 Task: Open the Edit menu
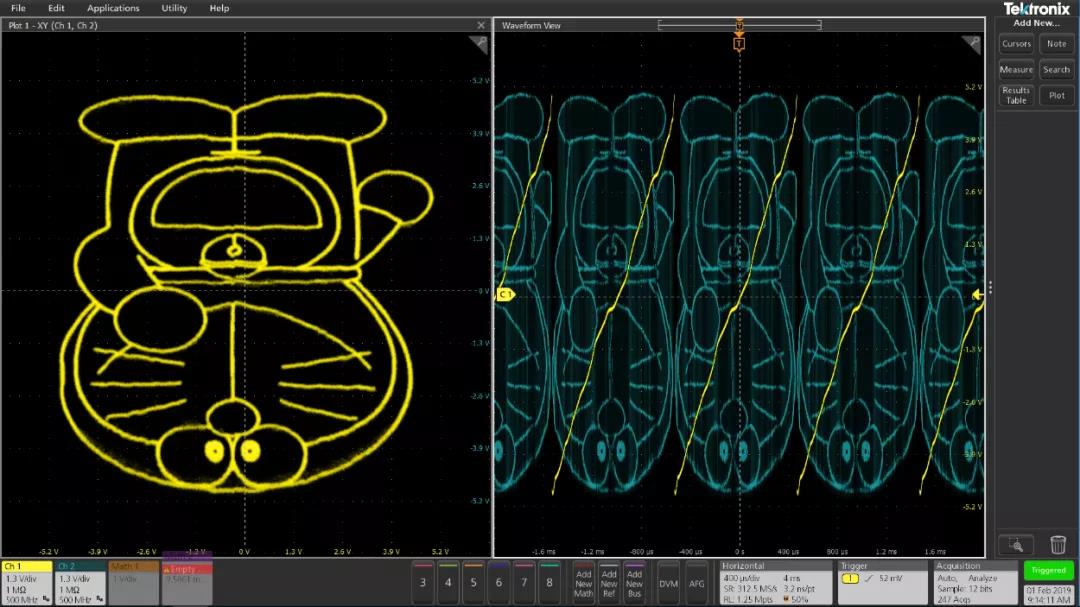coord(56,8)
